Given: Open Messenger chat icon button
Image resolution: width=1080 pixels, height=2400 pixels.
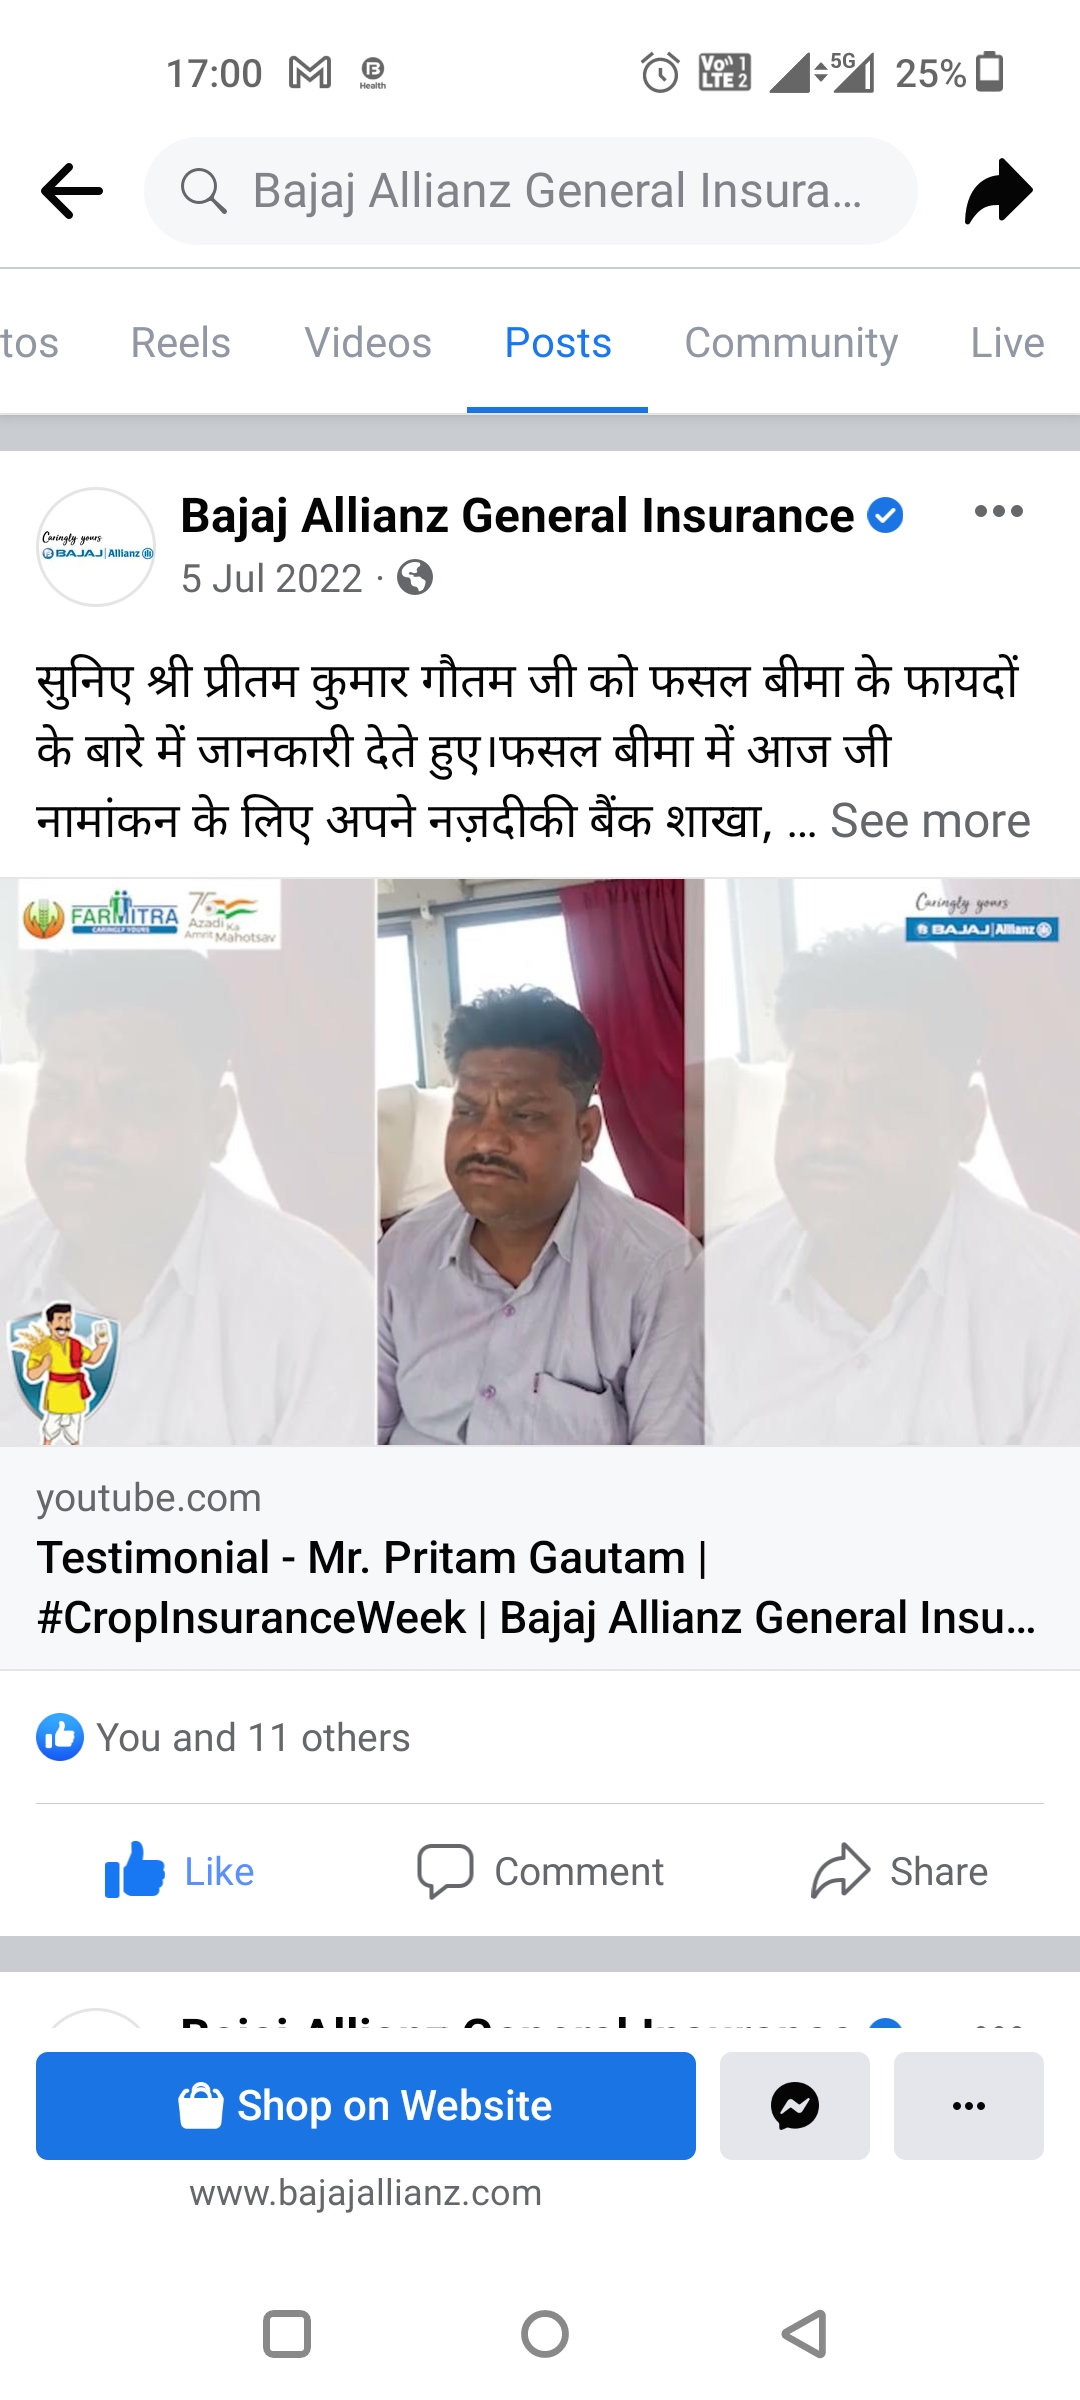Looking at the screenshot, I should (795, 2105).
